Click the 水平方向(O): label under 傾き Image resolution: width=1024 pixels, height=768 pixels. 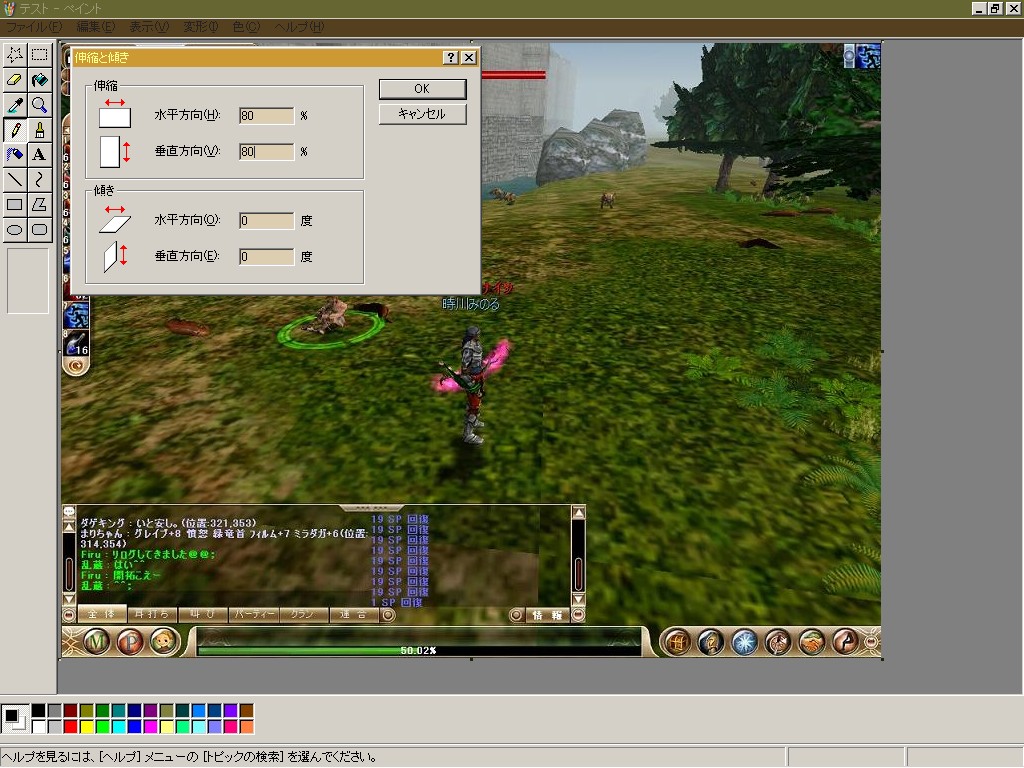[x=187, y=220]
